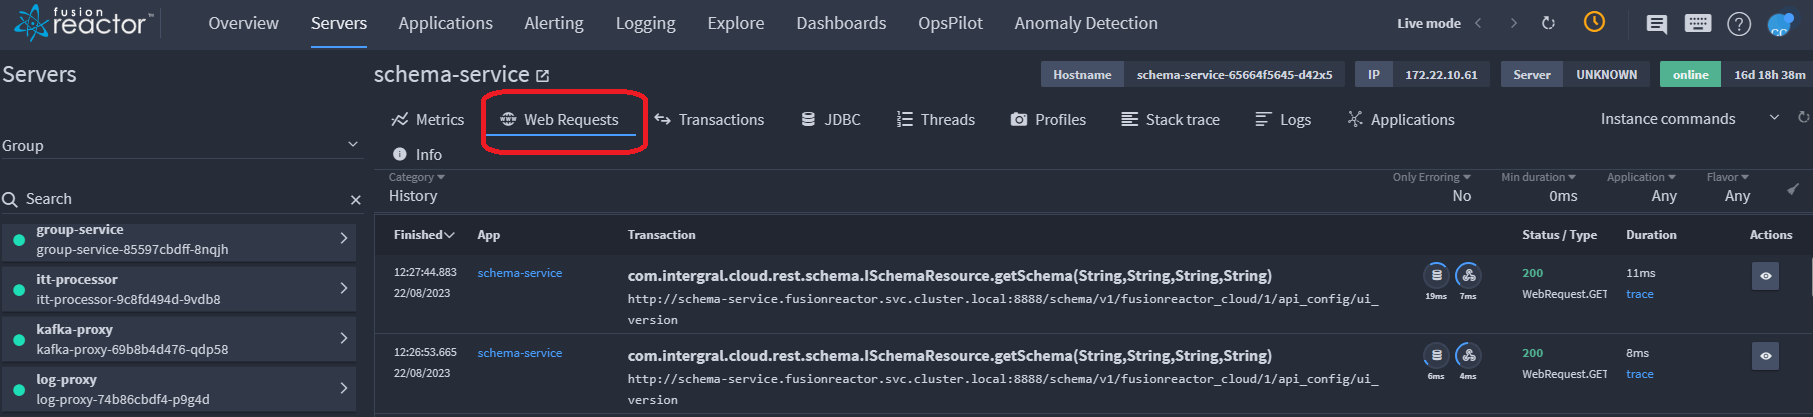1813x417 pixels.
Task: Click the clear filters broom icon
Action: 1793,188
